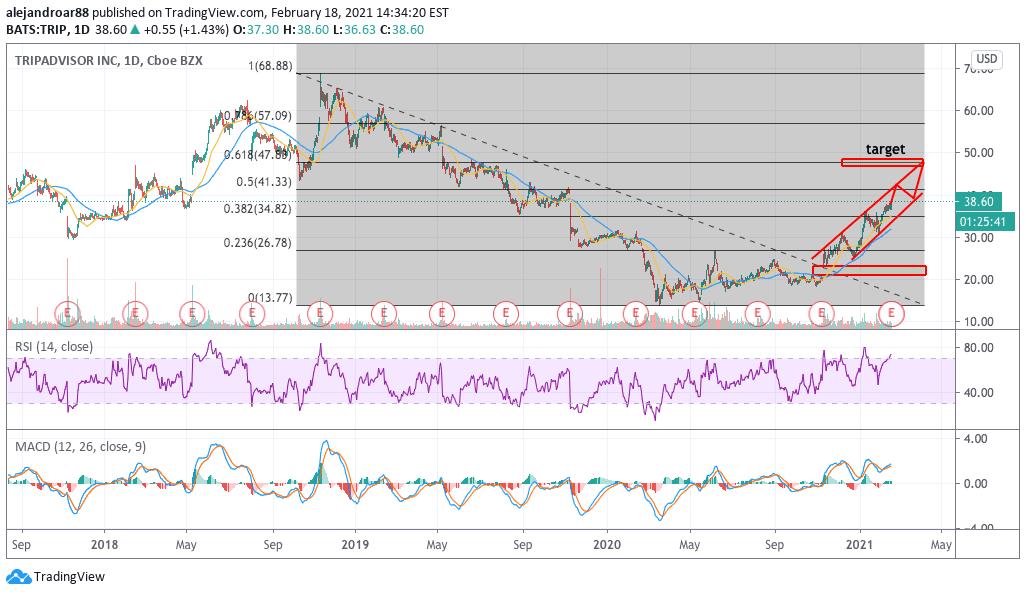The height and width of the screenshot is (595, 1026).
Task: Click the current price tag 38.60 on the axis
Action: click(x=978, y=202)
